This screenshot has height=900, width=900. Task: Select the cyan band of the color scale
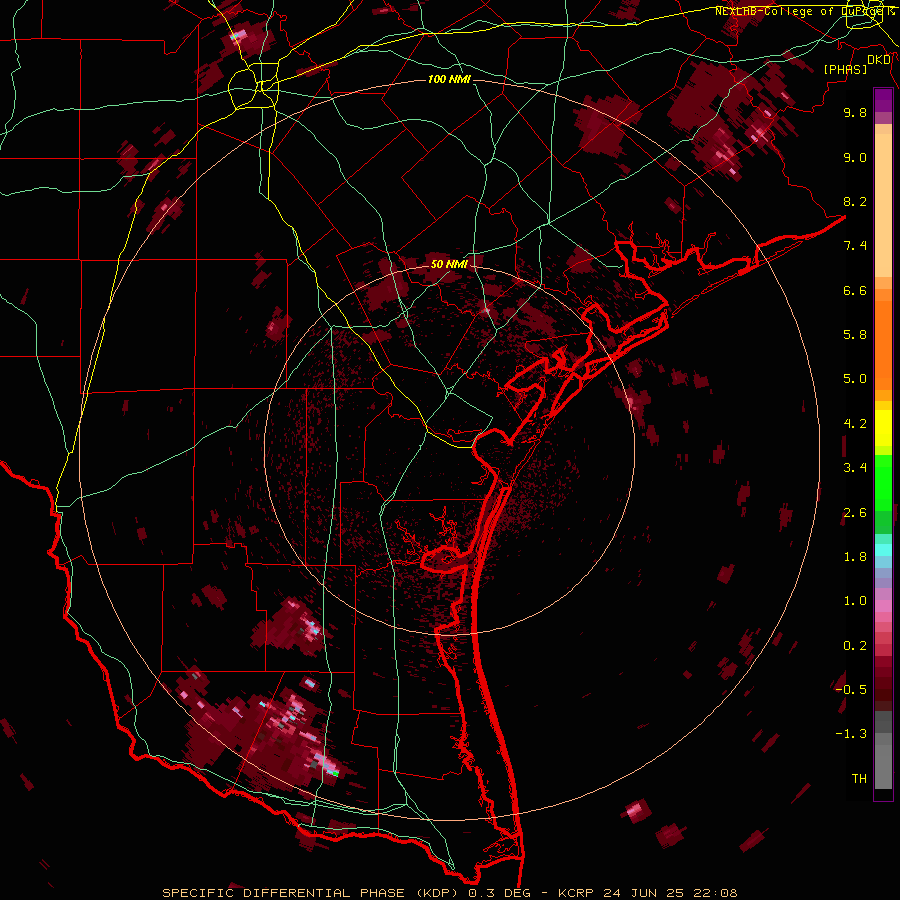(883, 550)
